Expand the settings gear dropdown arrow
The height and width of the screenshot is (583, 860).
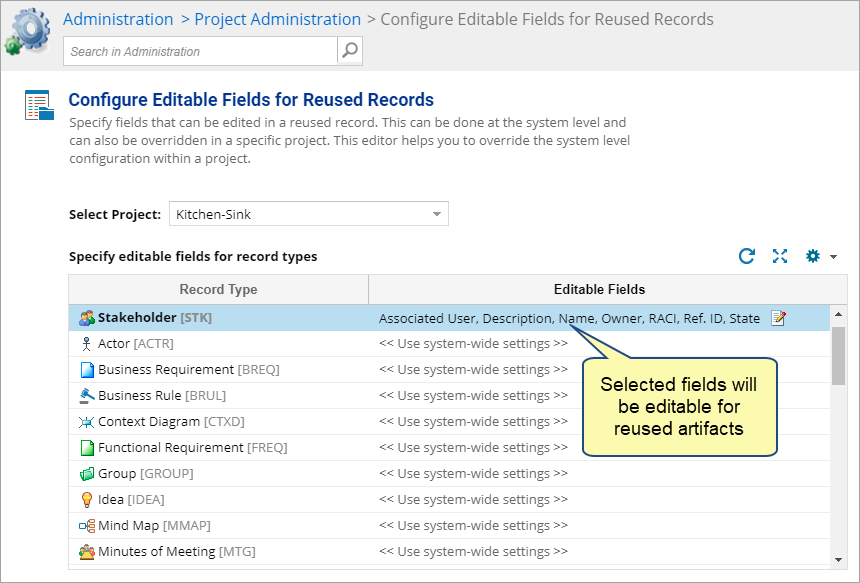(x=834, y=257)
